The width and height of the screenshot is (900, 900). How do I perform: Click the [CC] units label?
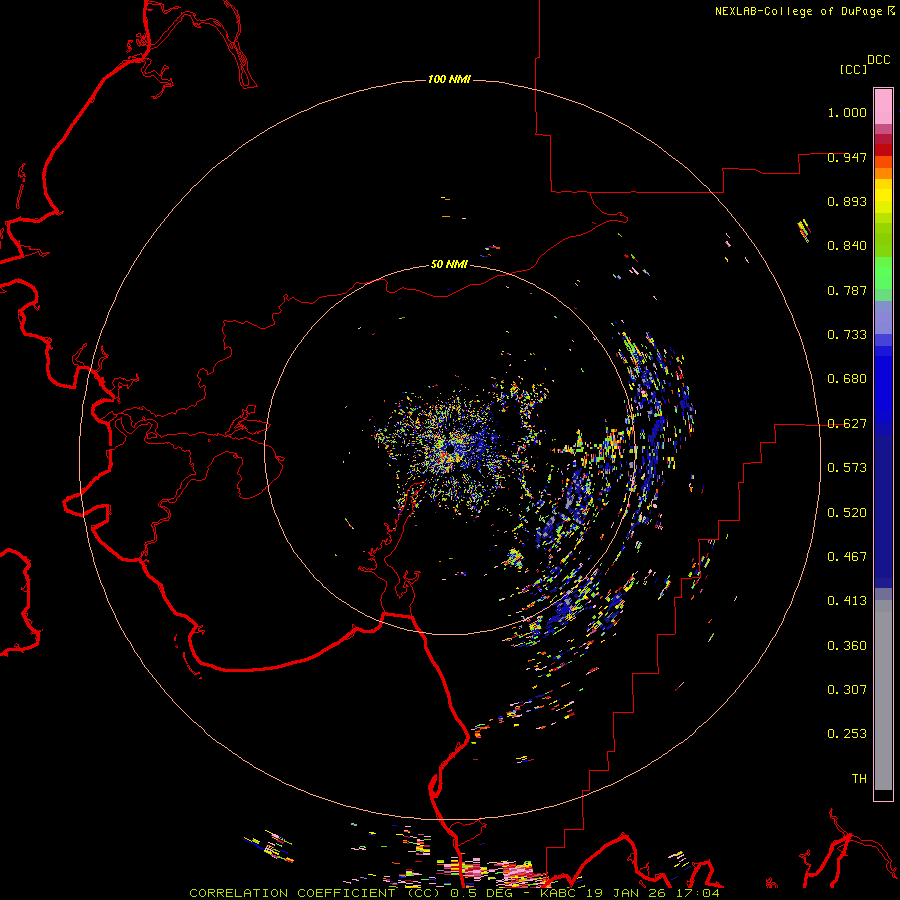coord(853,69)
